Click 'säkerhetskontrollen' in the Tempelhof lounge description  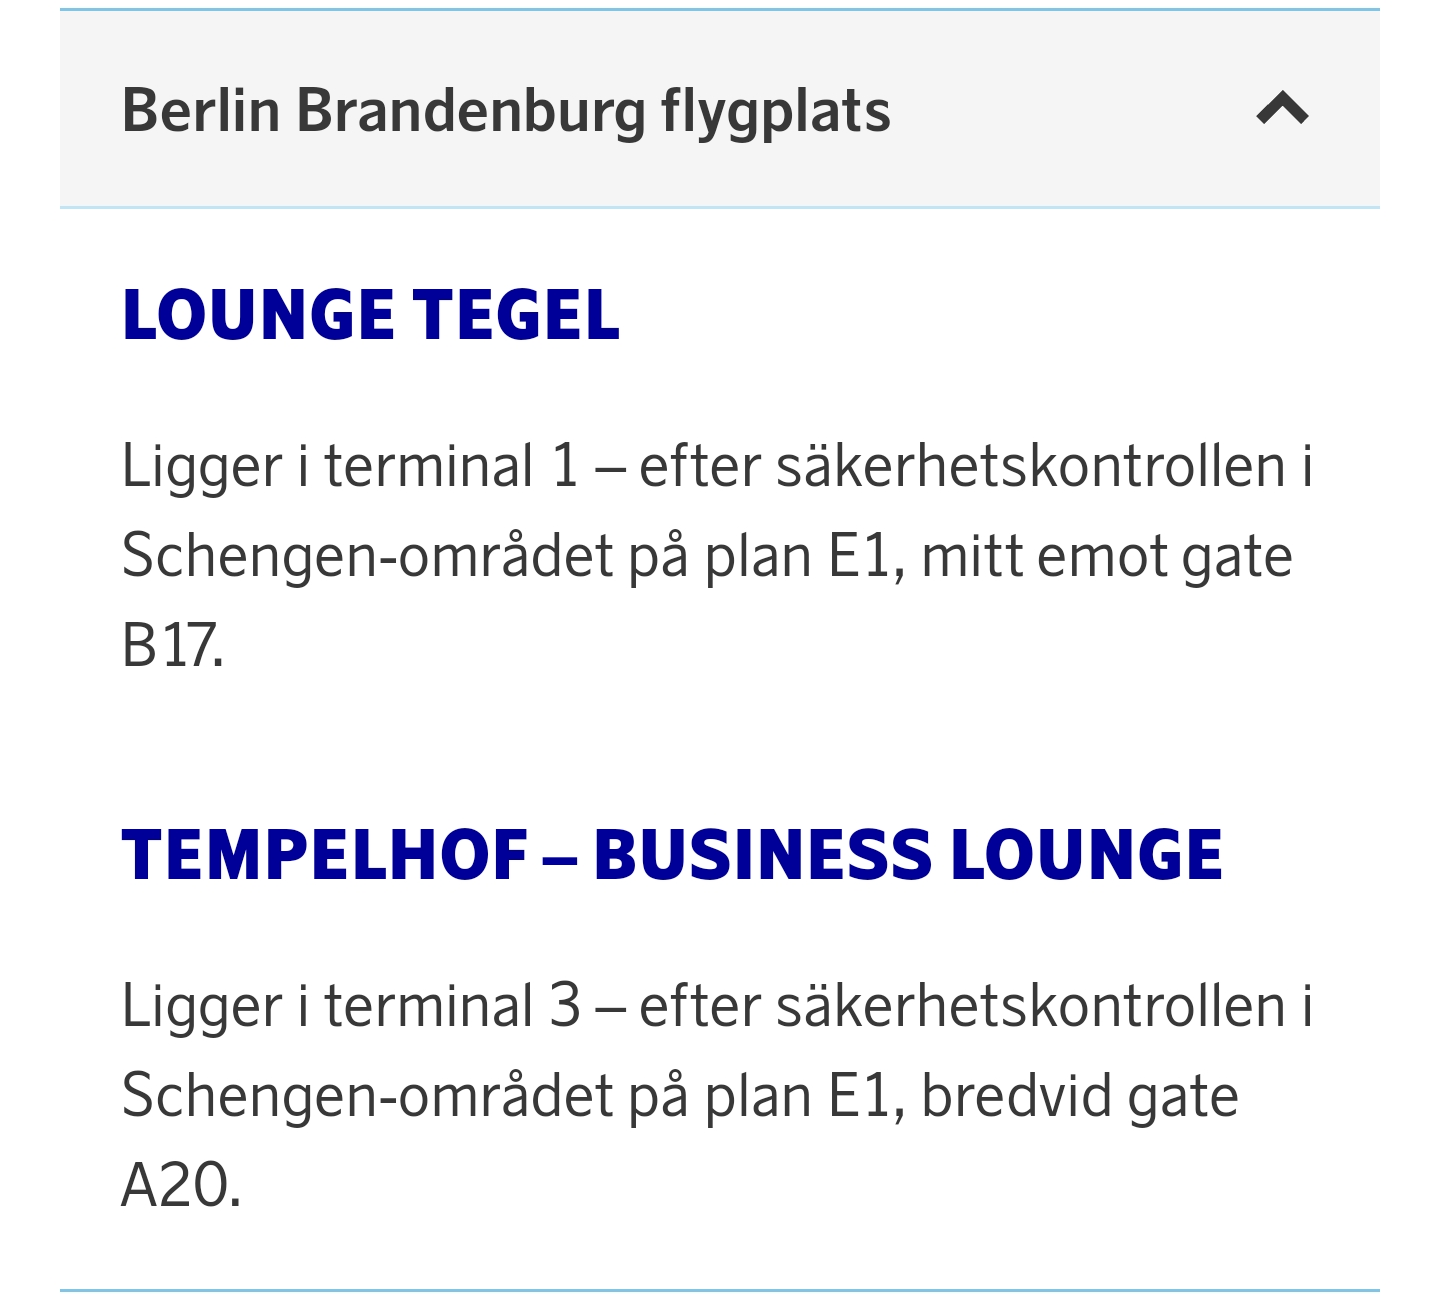click(x=1030, y=1006)
